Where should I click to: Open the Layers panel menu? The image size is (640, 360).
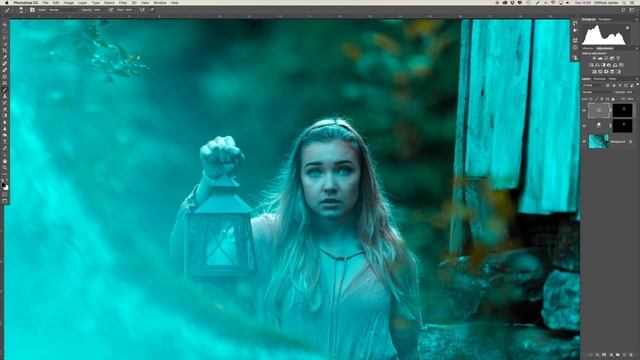pyautogui.click(x=637, y=79)
